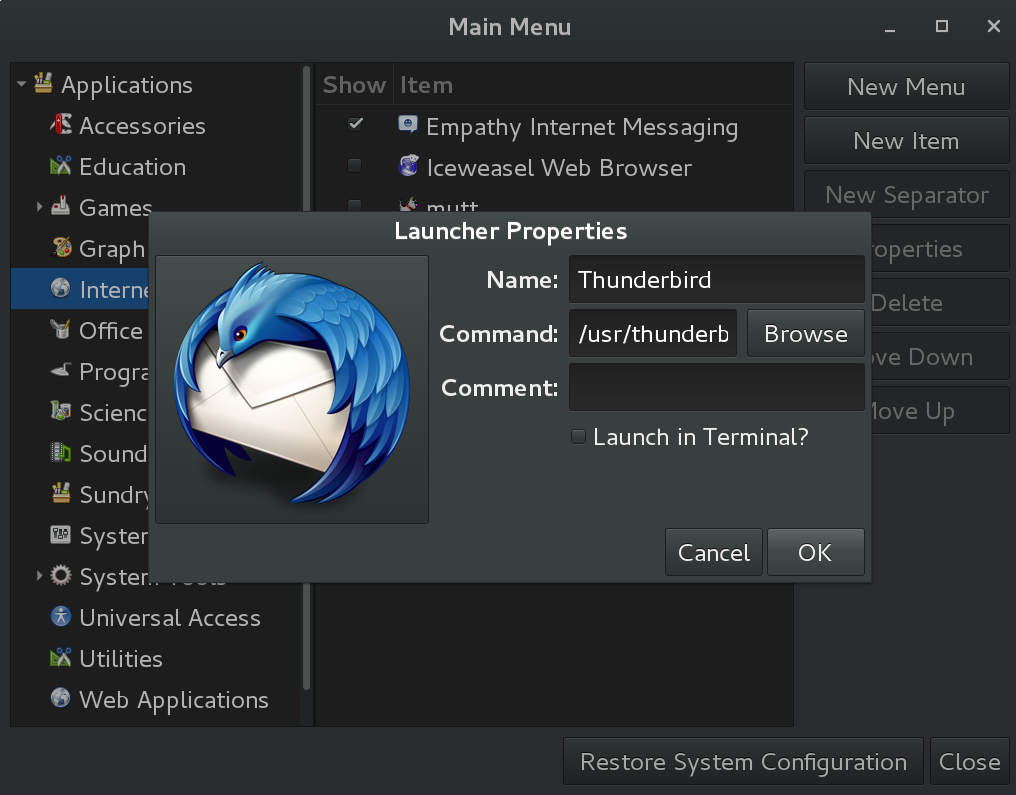Click the Sundry category icon
The width and height of the screenshot is (1016, 795).
(61, 493)
